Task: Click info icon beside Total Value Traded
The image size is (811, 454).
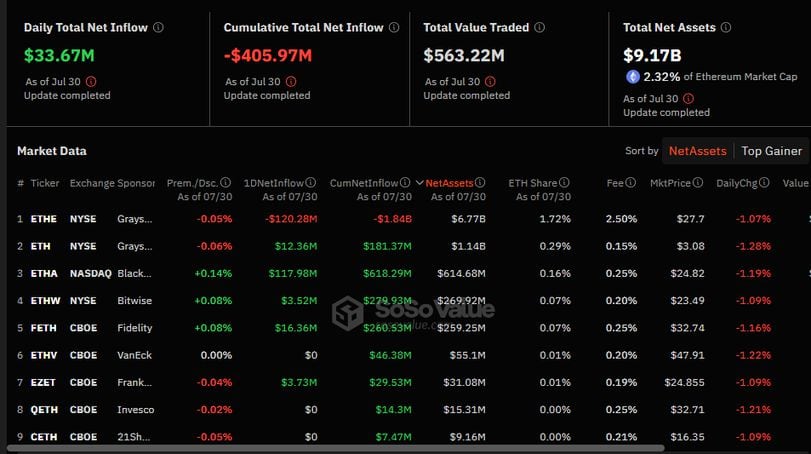Action: pos(539,27)
